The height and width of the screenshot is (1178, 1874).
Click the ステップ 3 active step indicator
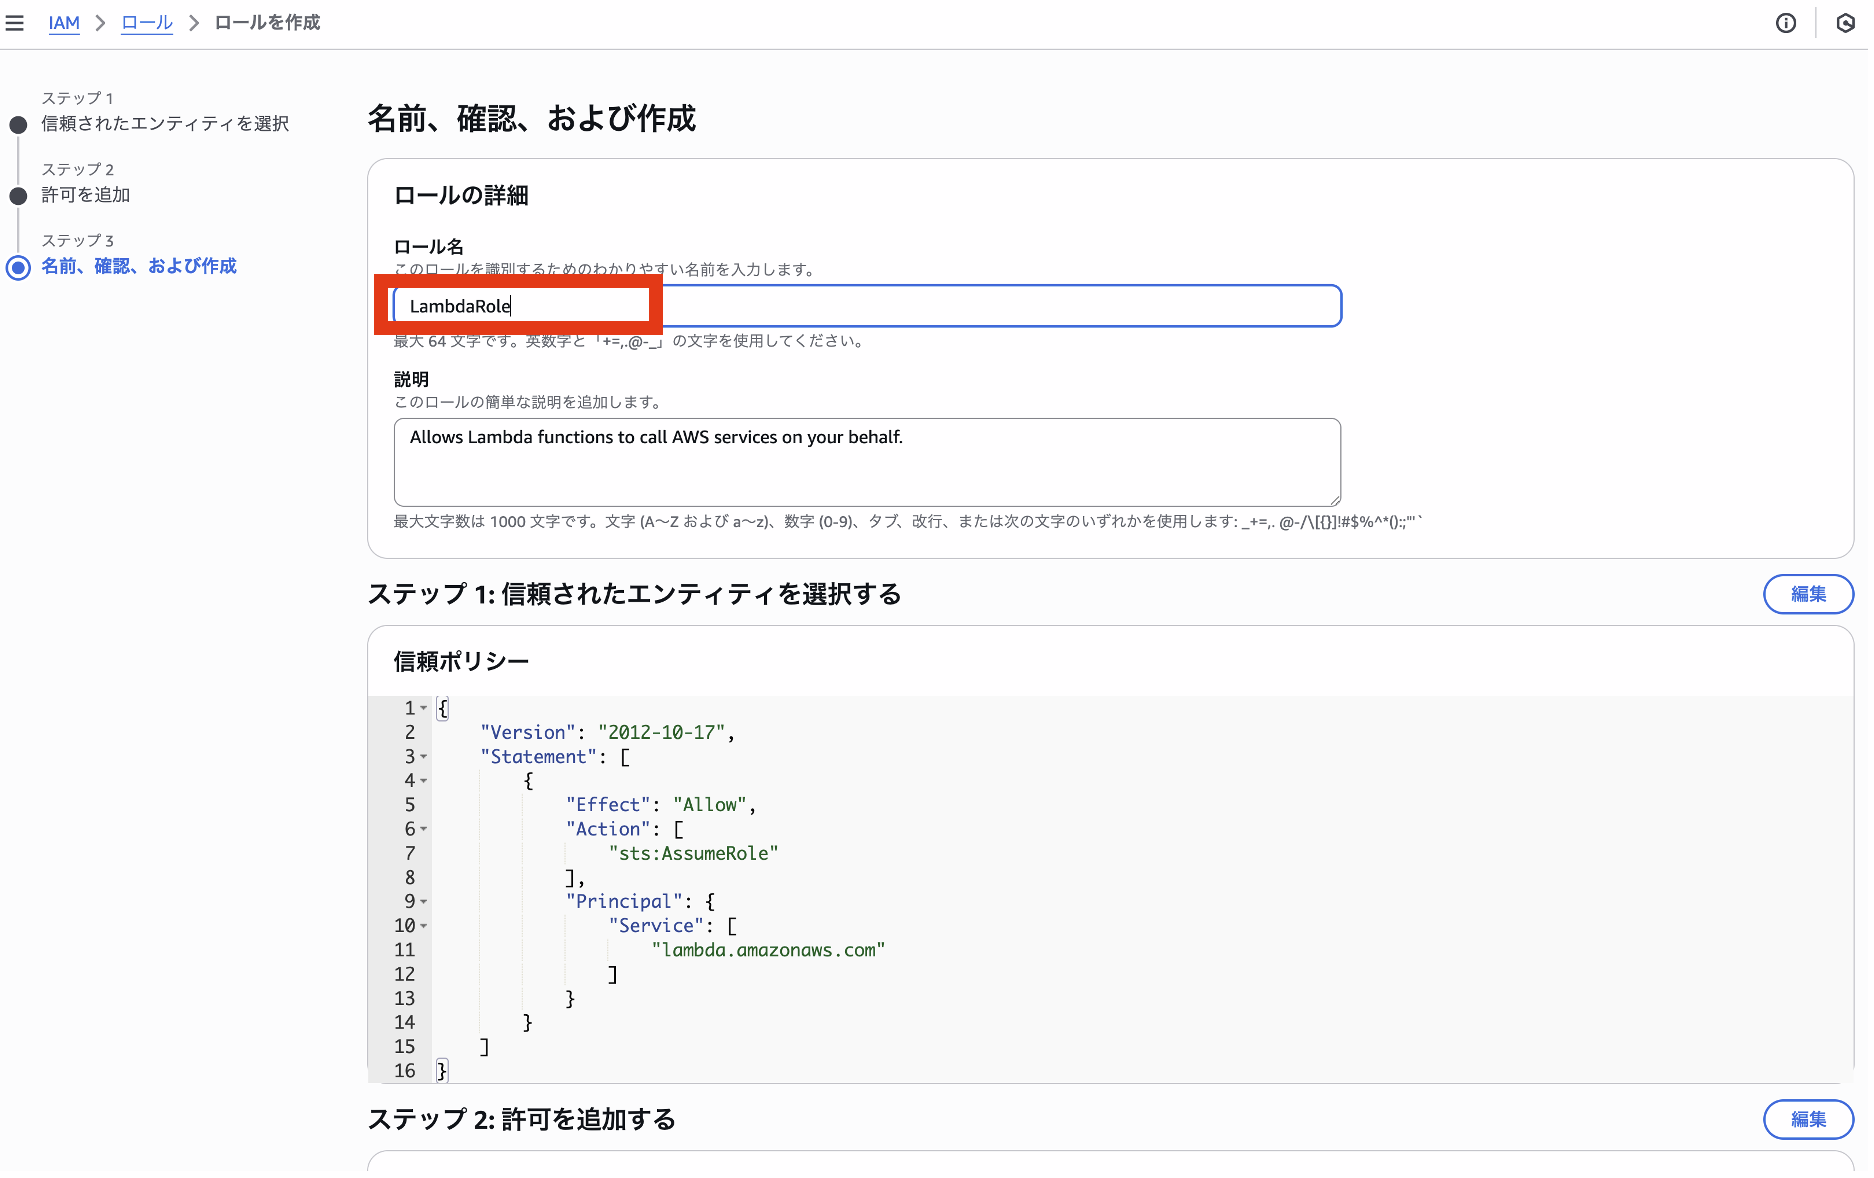coord(18,267)
